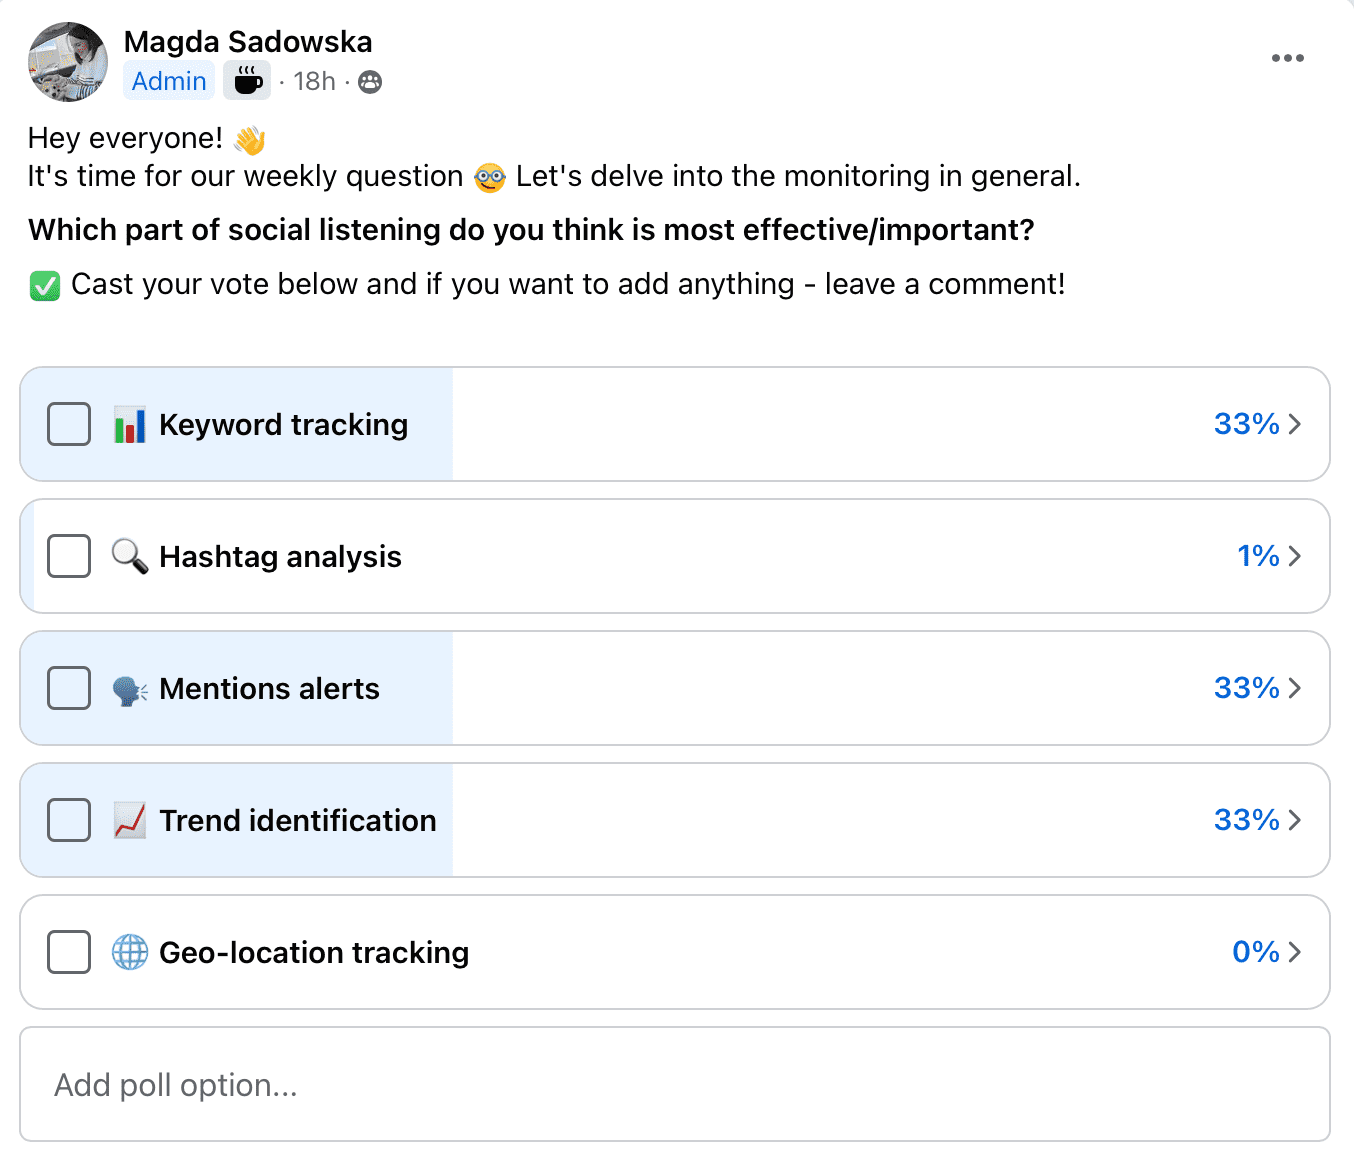Tick the Hashtag analysis checkbox
Viewport: 1354px width, 1154px height.
(69, 556)
